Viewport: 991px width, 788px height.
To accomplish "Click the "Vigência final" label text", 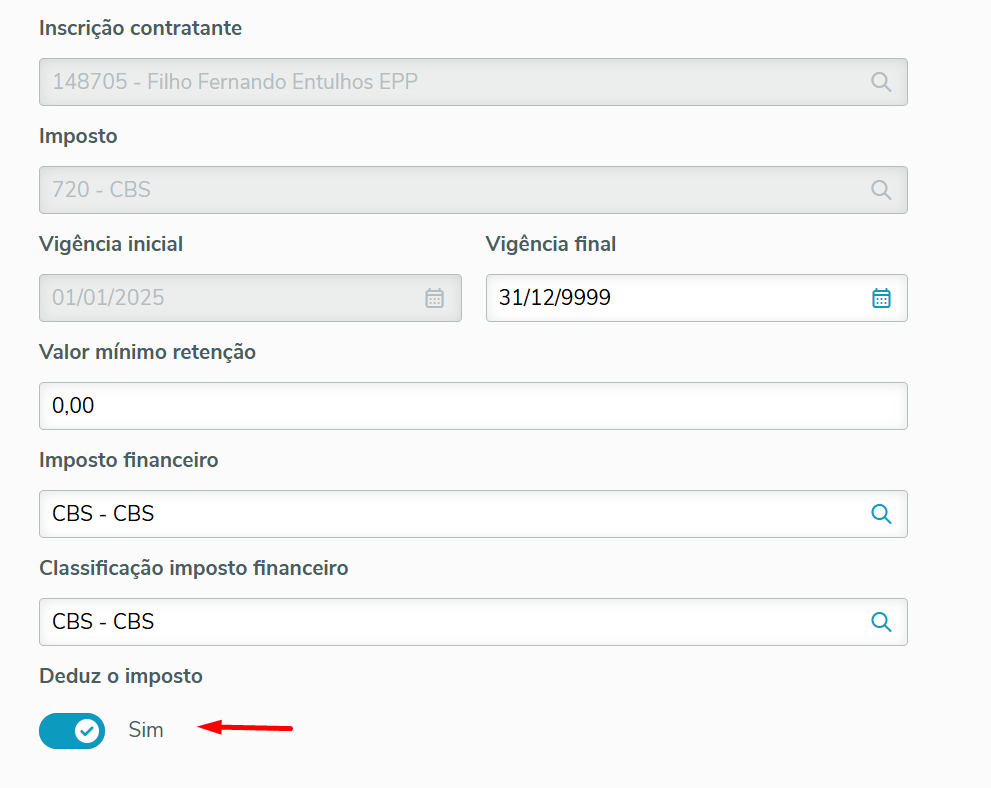I will pos(551,245).
